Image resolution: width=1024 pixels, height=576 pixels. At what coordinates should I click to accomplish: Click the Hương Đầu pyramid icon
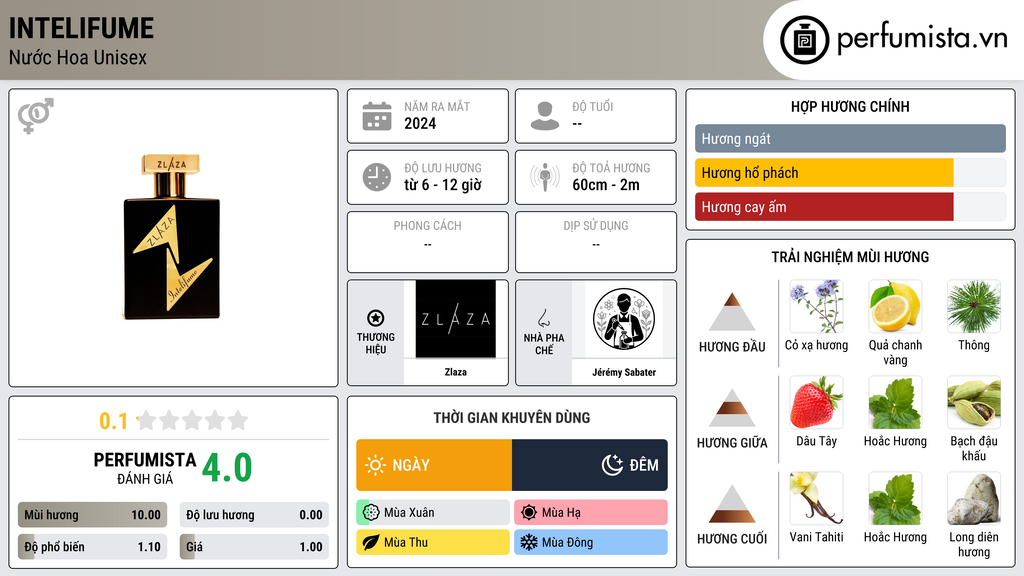pyautogui.click(x=732, y=312)
